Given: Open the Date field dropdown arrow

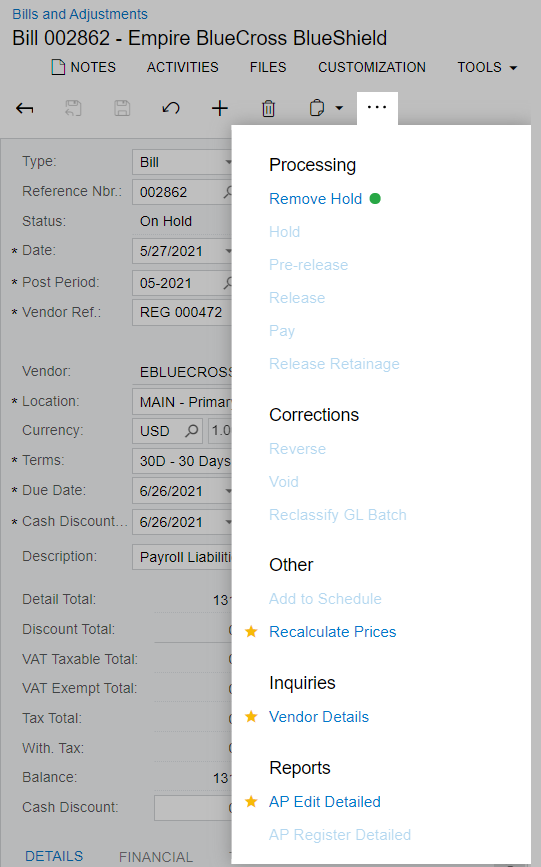Looking at the screenshot, I should (x=228, y=251).
